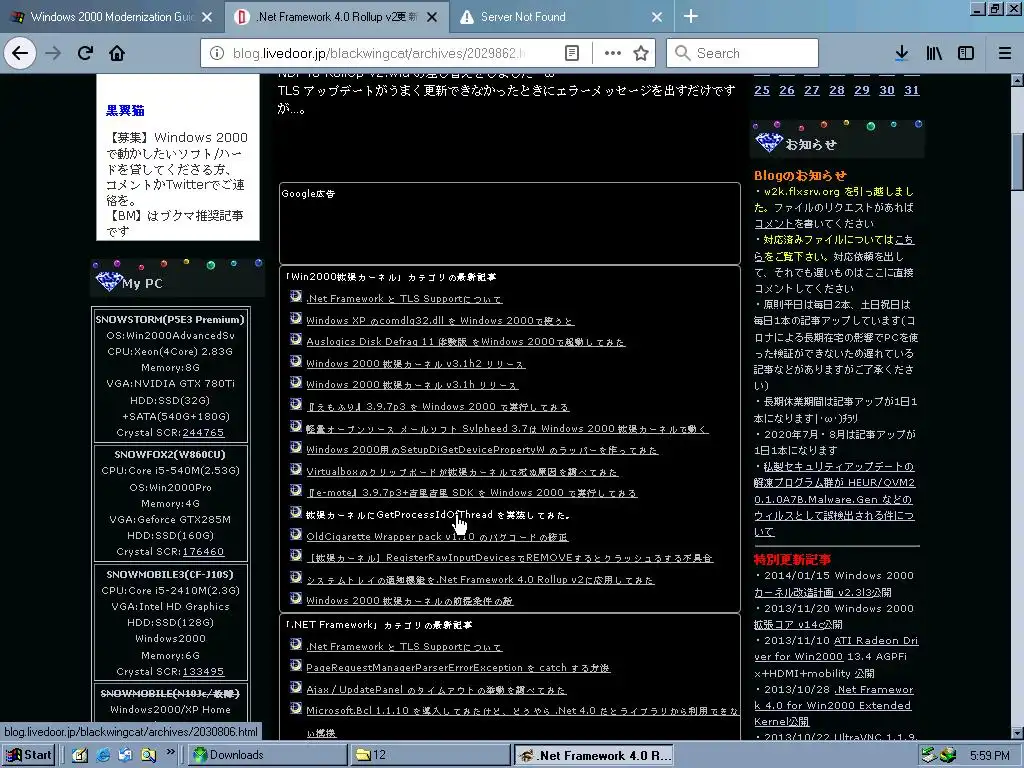
Task: Focus the Search box in toolbar
Action: coord(743,53)
